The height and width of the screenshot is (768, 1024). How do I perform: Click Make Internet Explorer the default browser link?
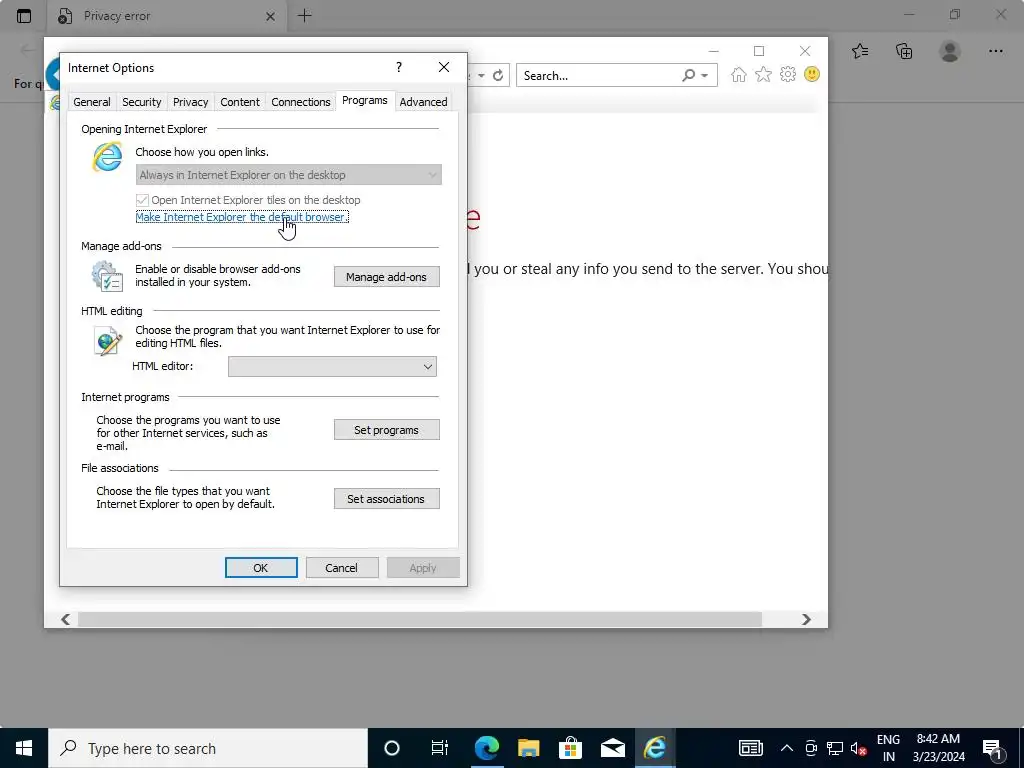point(242,217)
